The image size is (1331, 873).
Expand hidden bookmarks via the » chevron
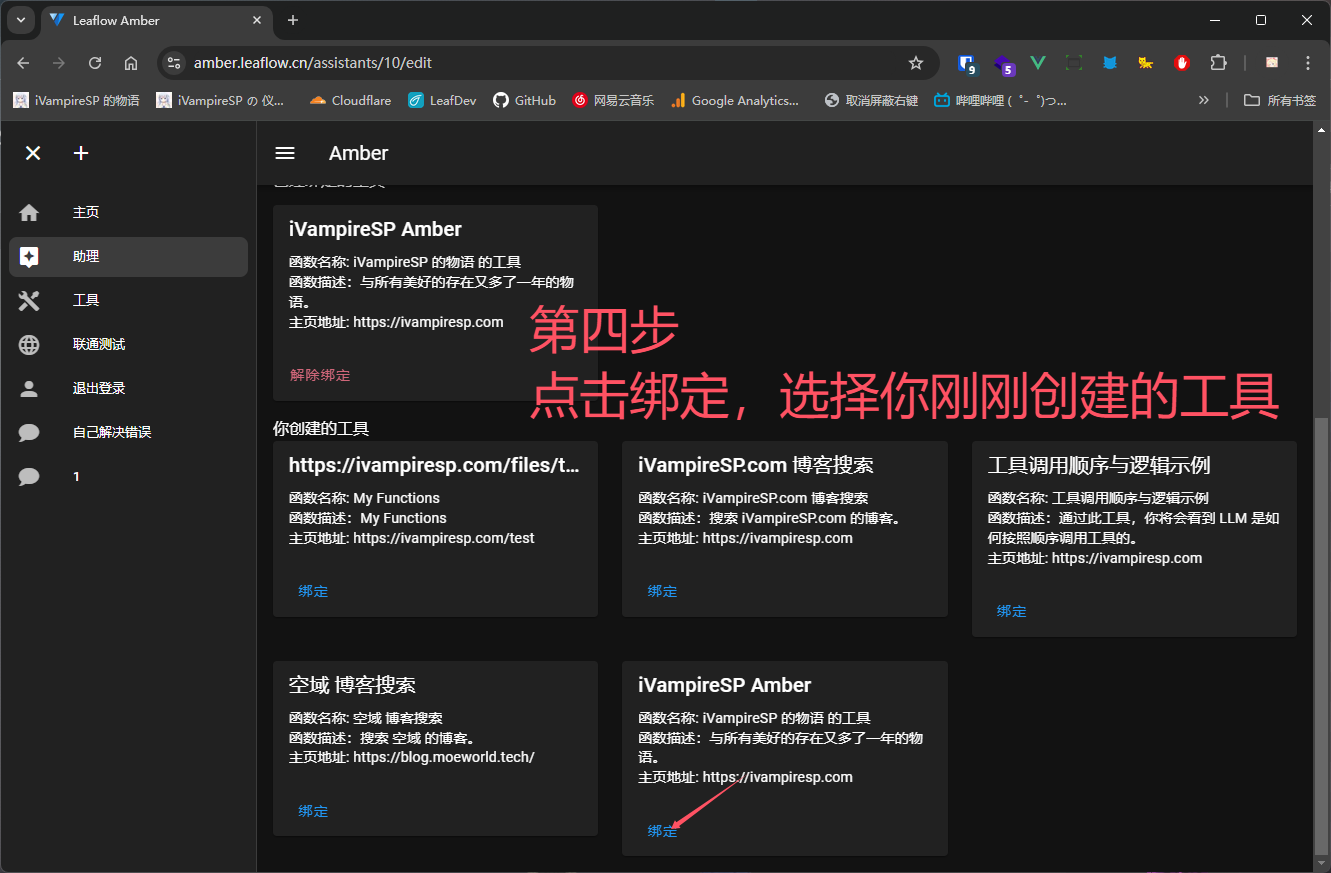[x=1203, y=100]
